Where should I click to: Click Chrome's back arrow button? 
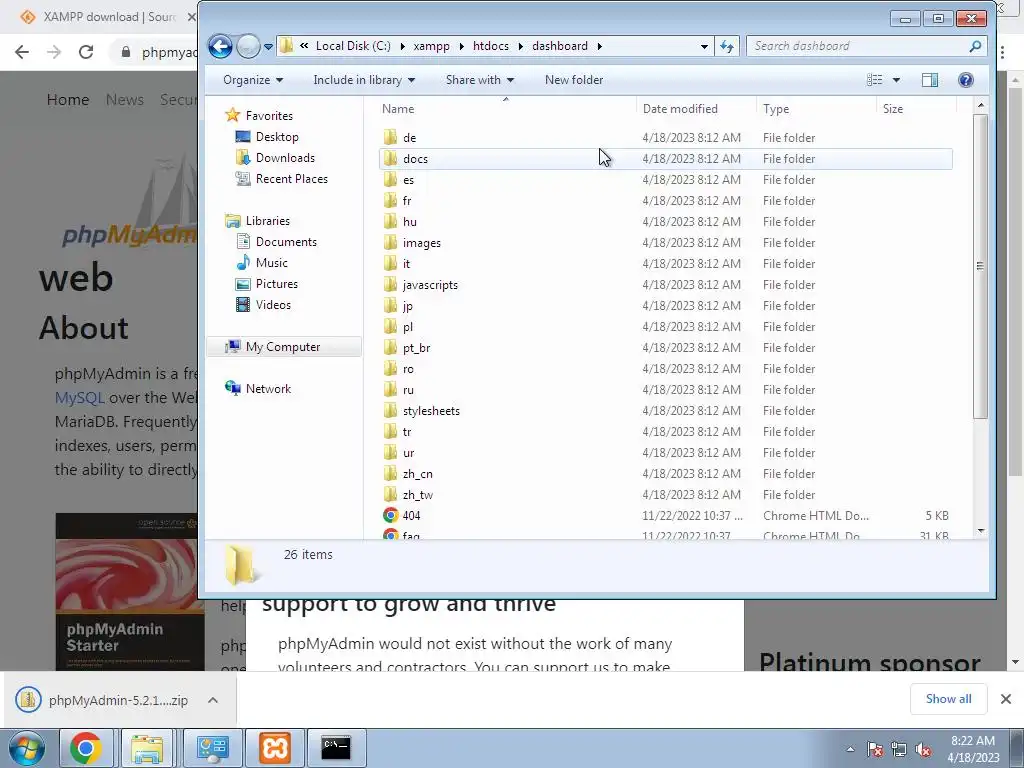(22, 52)
